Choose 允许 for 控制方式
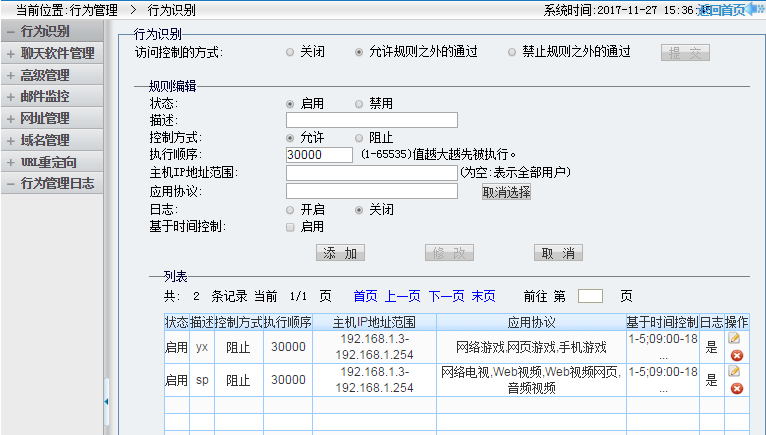 pos(290,138)
